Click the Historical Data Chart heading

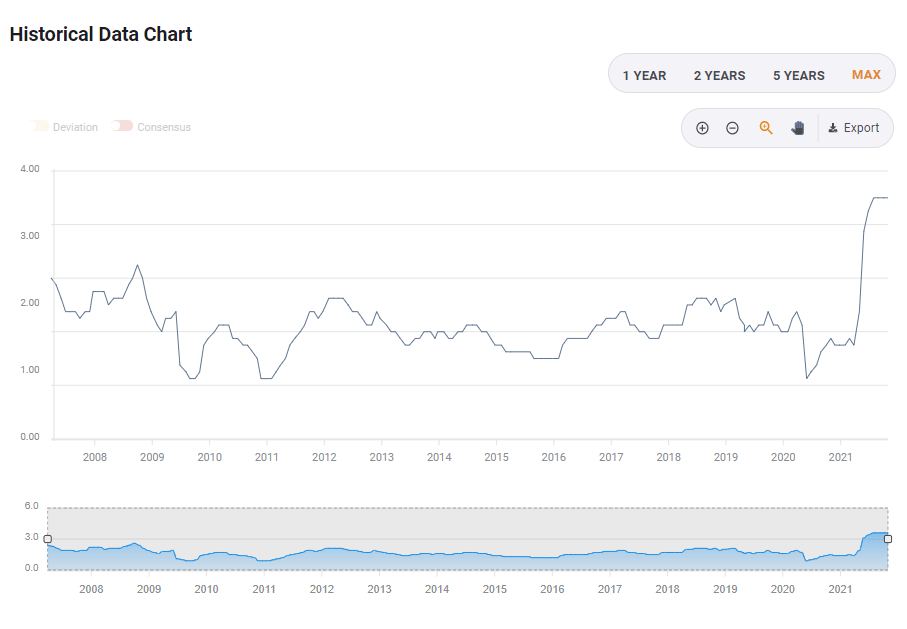click(x=101, y=34)
